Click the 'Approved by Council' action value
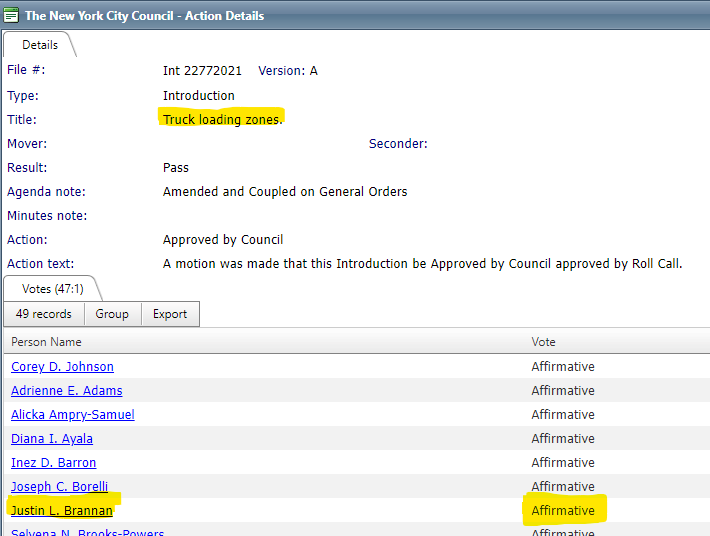The image size is (710, 536). (x=223, y=239)
